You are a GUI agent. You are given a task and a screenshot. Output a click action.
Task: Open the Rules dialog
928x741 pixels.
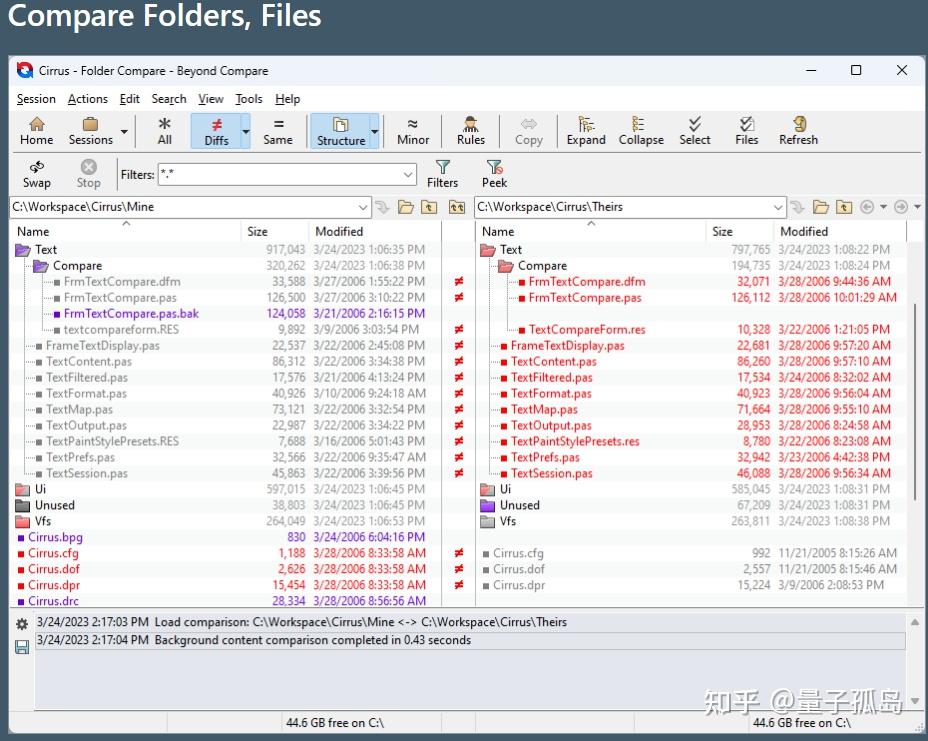[x=471, y=131]
